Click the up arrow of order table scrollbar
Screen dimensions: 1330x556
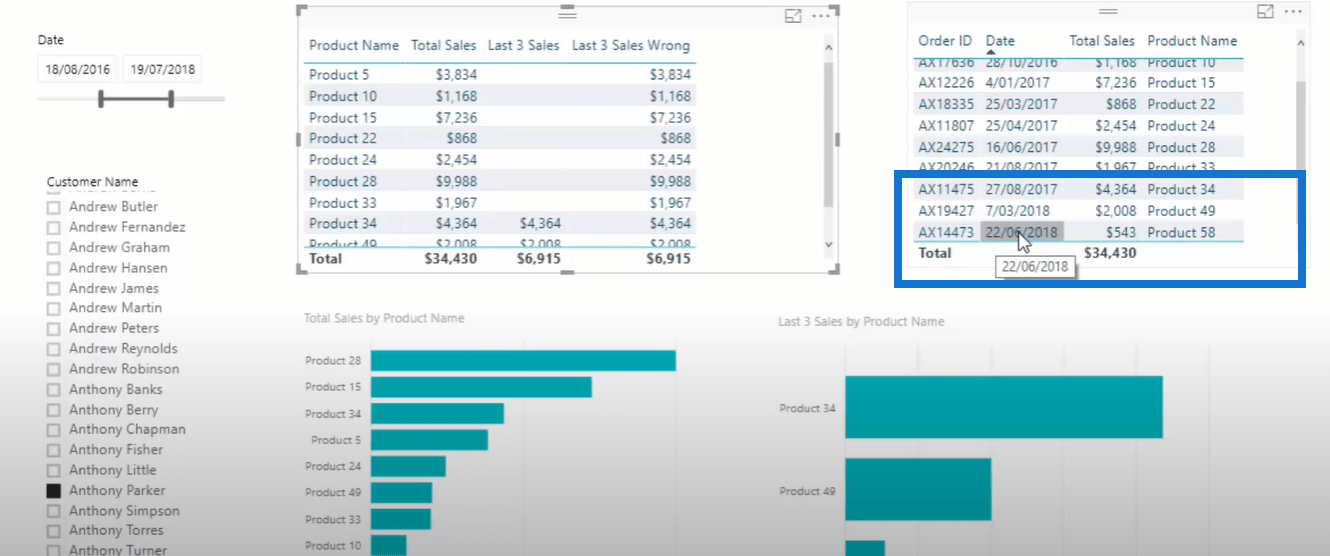tap(1300, 43)
